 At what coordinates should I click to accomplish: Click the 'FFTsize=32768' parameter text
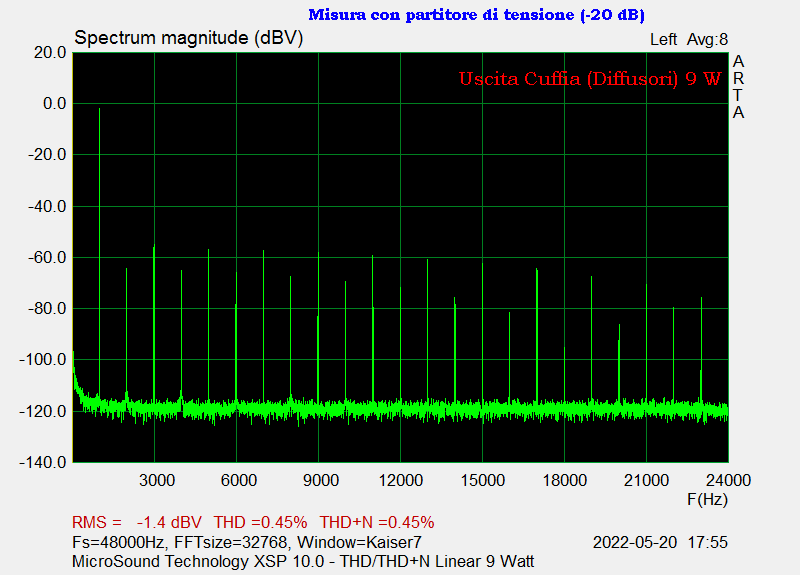tap(231, 542)
